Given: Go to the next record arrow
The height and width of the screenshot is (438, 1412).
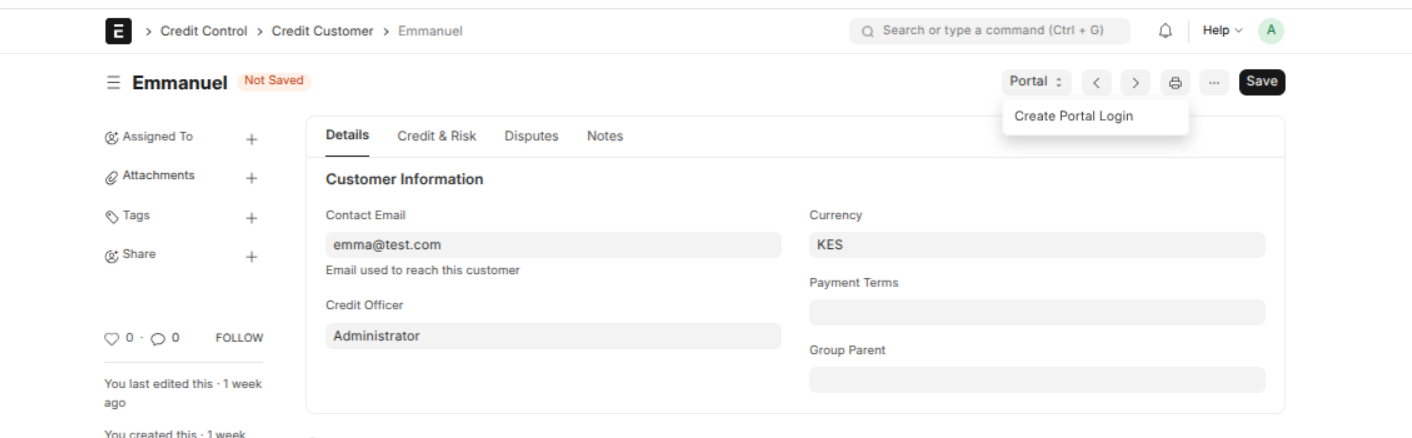Looking at the screenshot, I should point(1135,82).
